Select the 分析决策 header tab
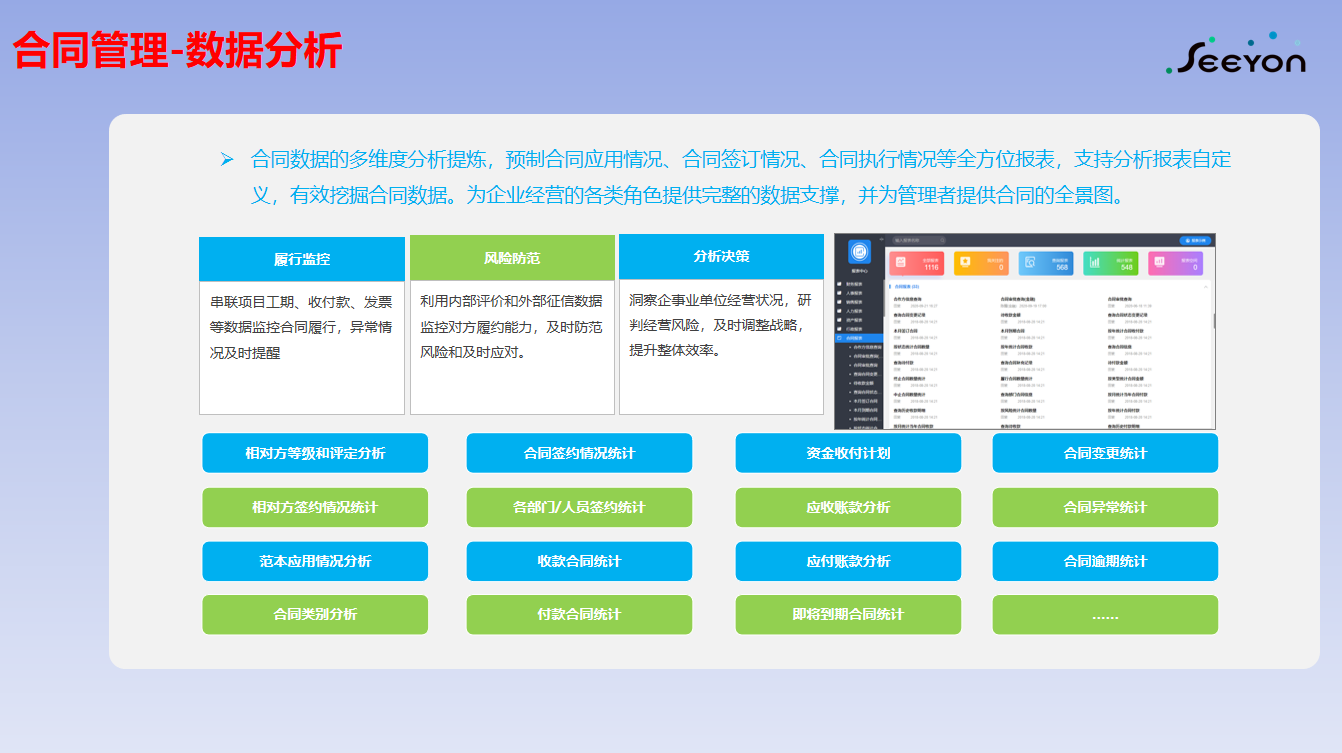This screenshot has width=1342, height=753. [x=721, y=256]
